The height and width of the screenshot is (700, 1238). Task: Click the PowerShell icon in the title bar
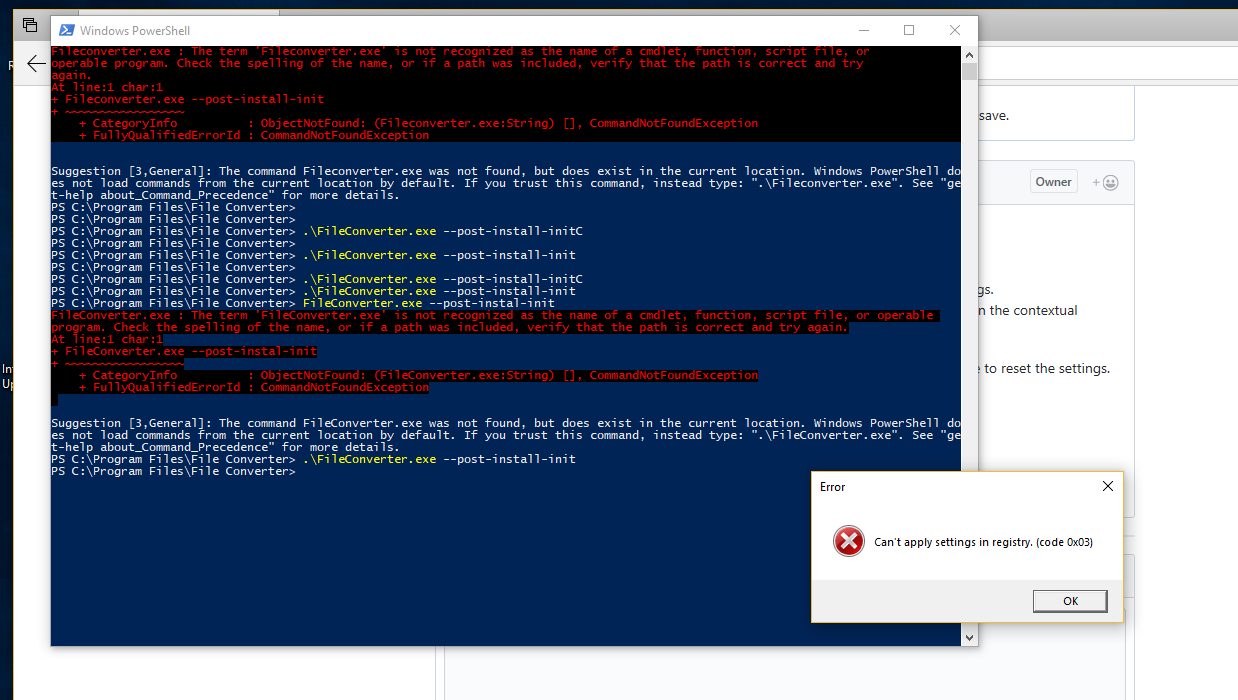tap(66, 31)
